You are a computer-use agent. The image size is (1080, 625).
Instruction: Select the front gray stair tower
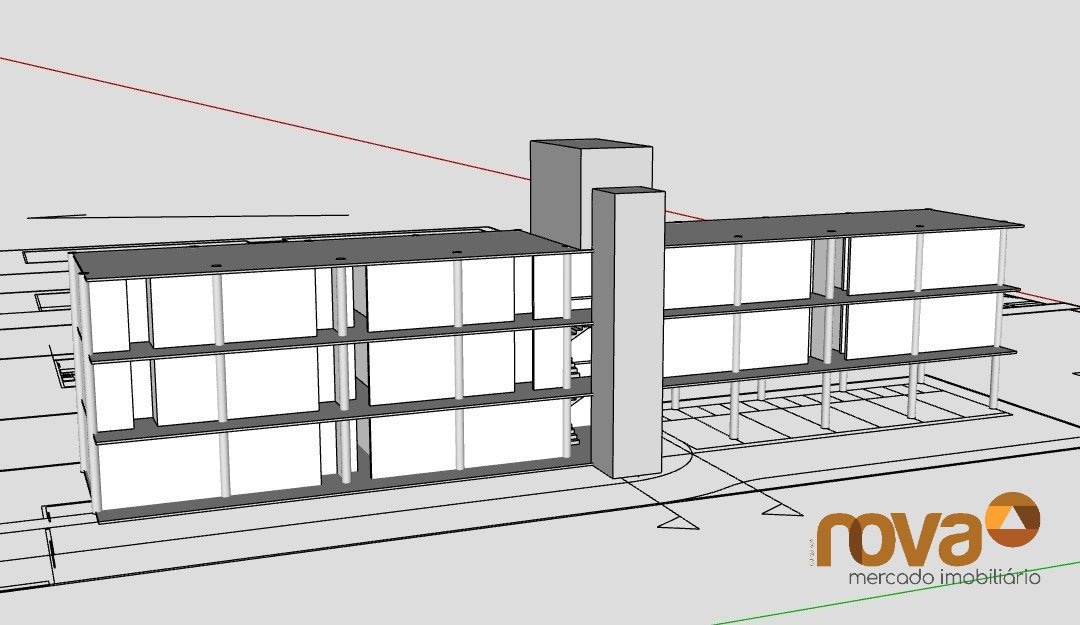[x=626, y=330]
